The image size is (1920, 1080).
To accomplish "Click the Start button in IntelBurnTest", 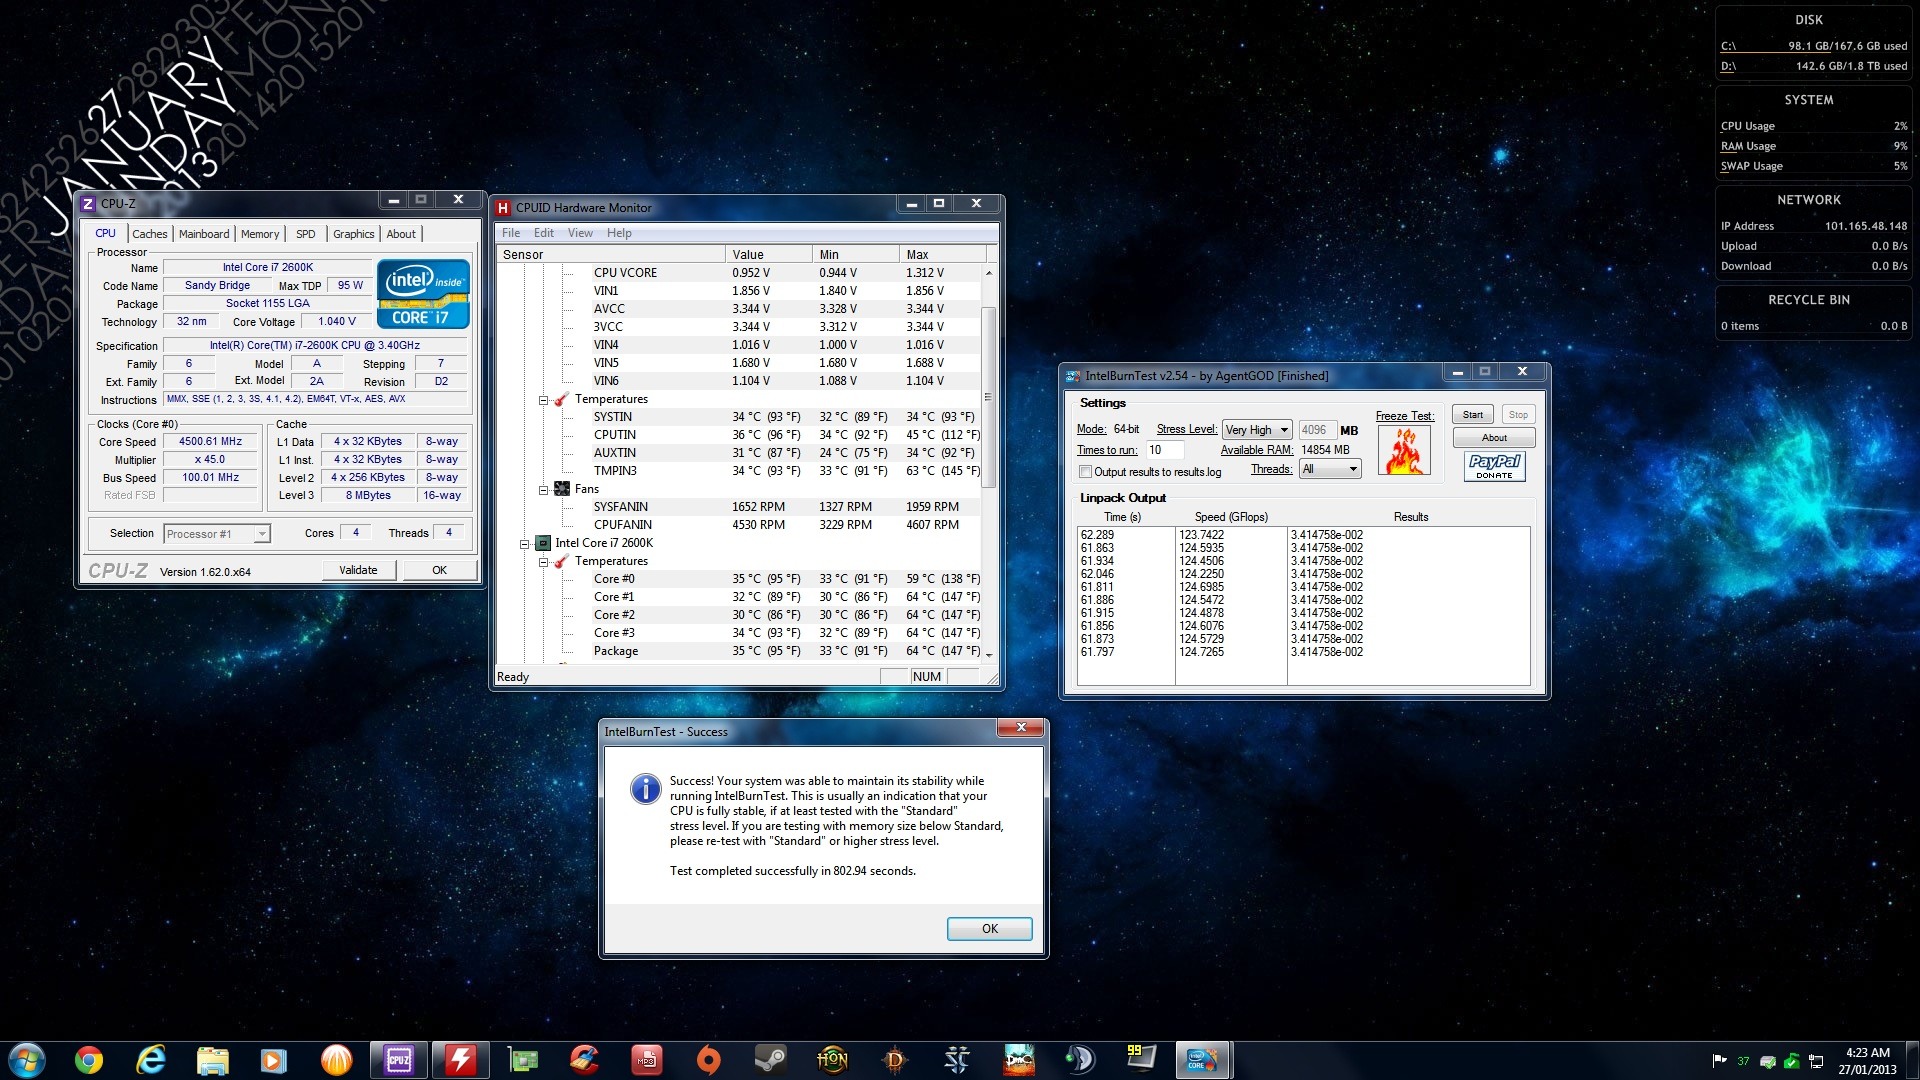I will coord(1473,415).
